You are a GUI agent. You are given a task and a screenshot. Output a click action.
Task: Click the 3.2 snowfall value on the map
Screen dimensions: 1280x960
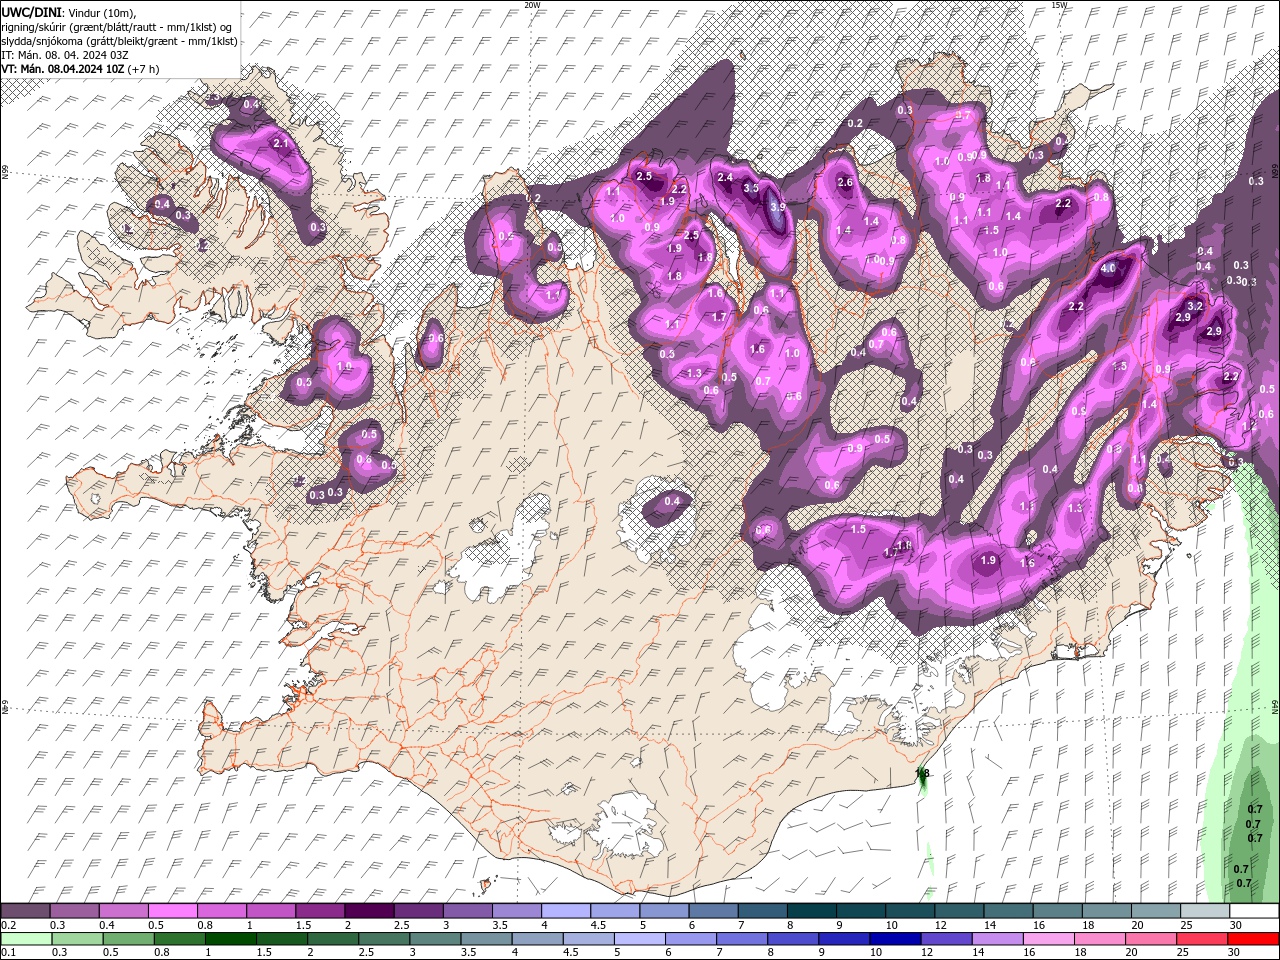pos(1194,306)
